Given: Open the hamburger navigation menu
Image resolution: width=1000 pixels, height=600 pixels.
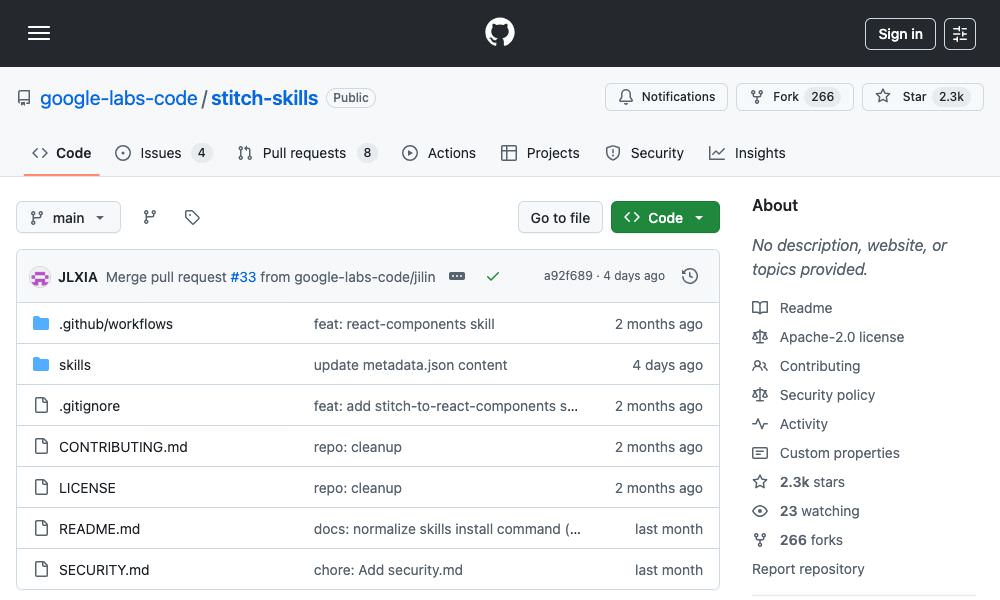Looking at the screenshot, I should coord(39,33).
